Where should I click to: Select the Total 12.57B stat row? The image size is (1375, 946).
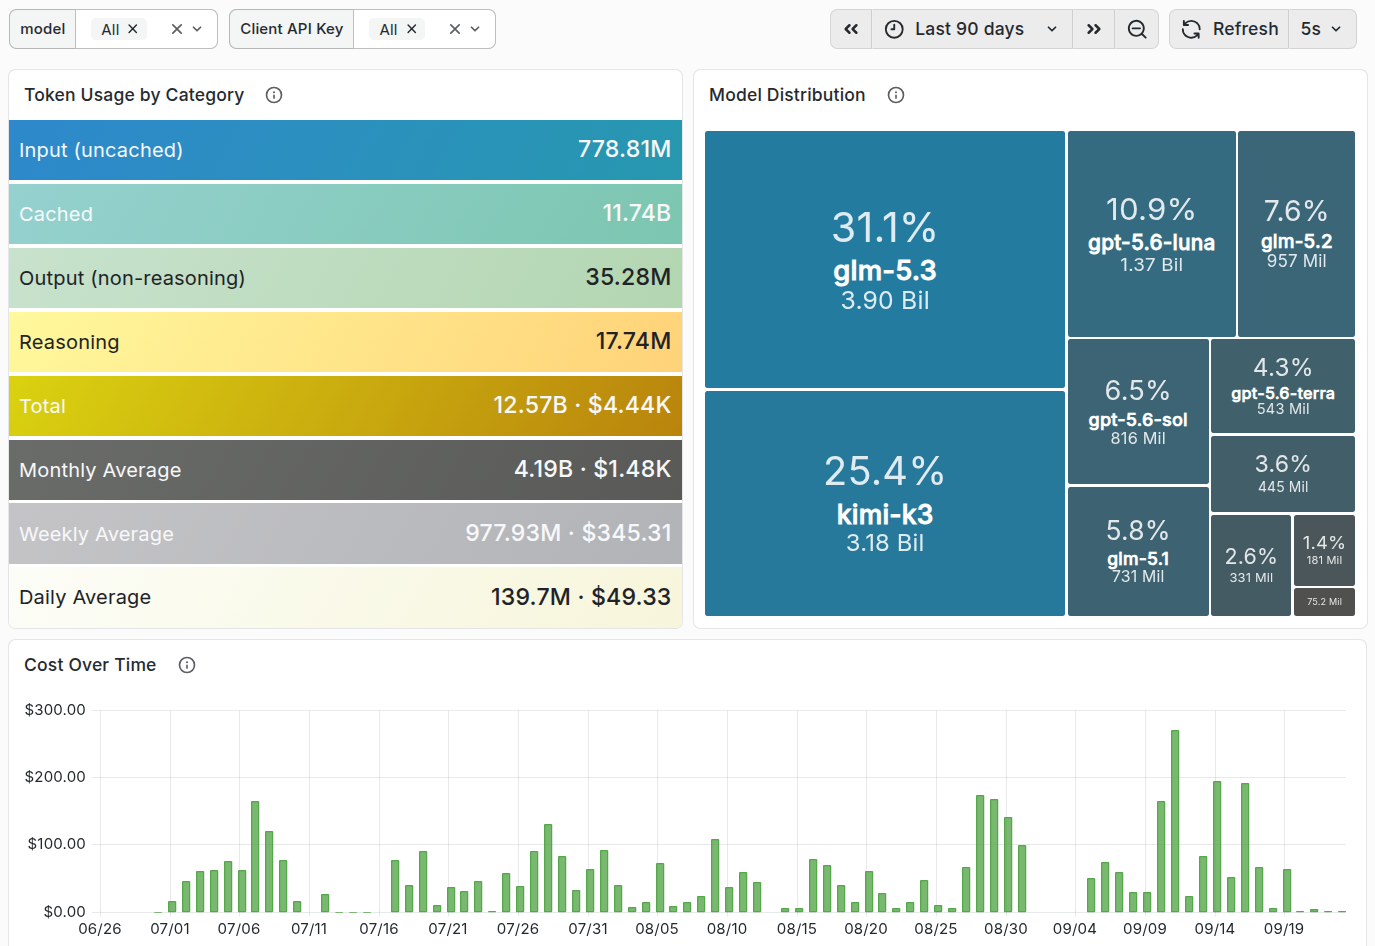[x=345, y=406]
